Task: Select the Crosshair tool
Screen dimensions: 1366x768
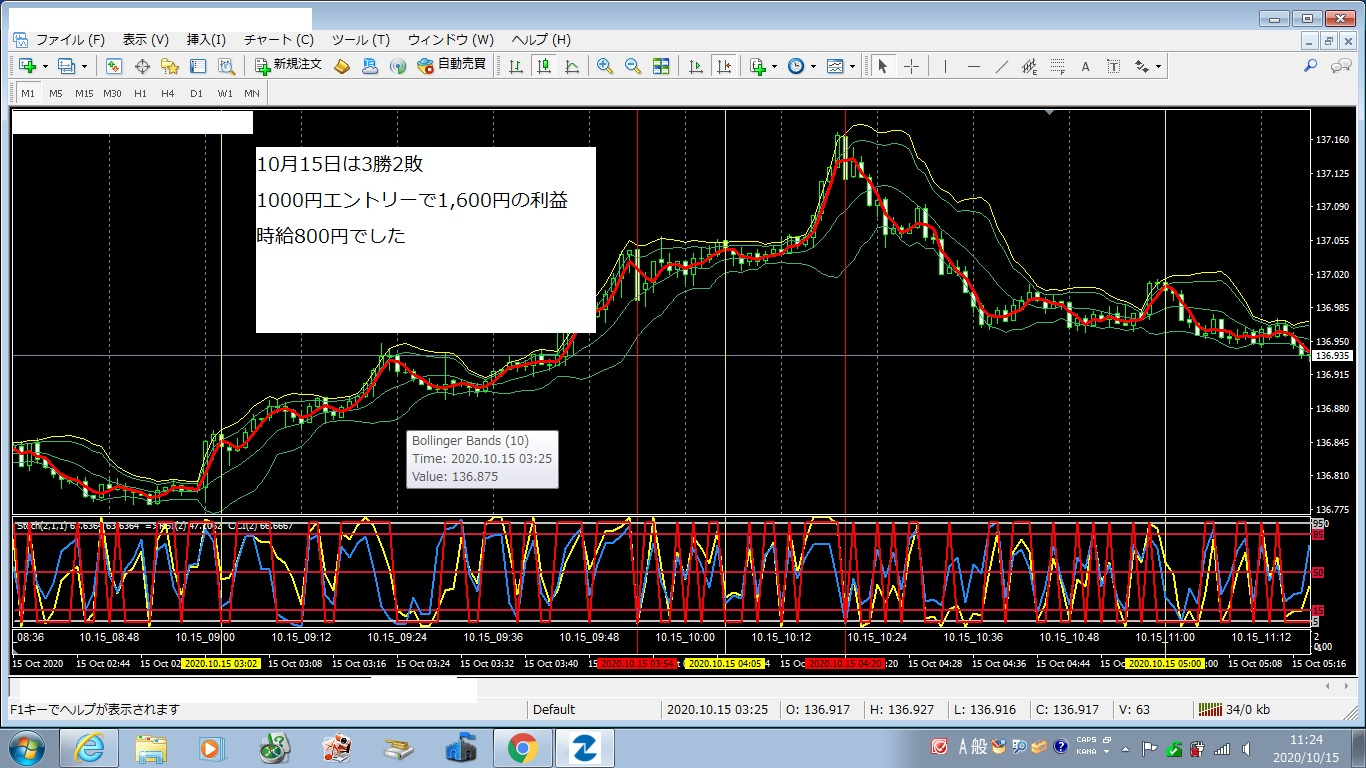Action: pos(911,66)
